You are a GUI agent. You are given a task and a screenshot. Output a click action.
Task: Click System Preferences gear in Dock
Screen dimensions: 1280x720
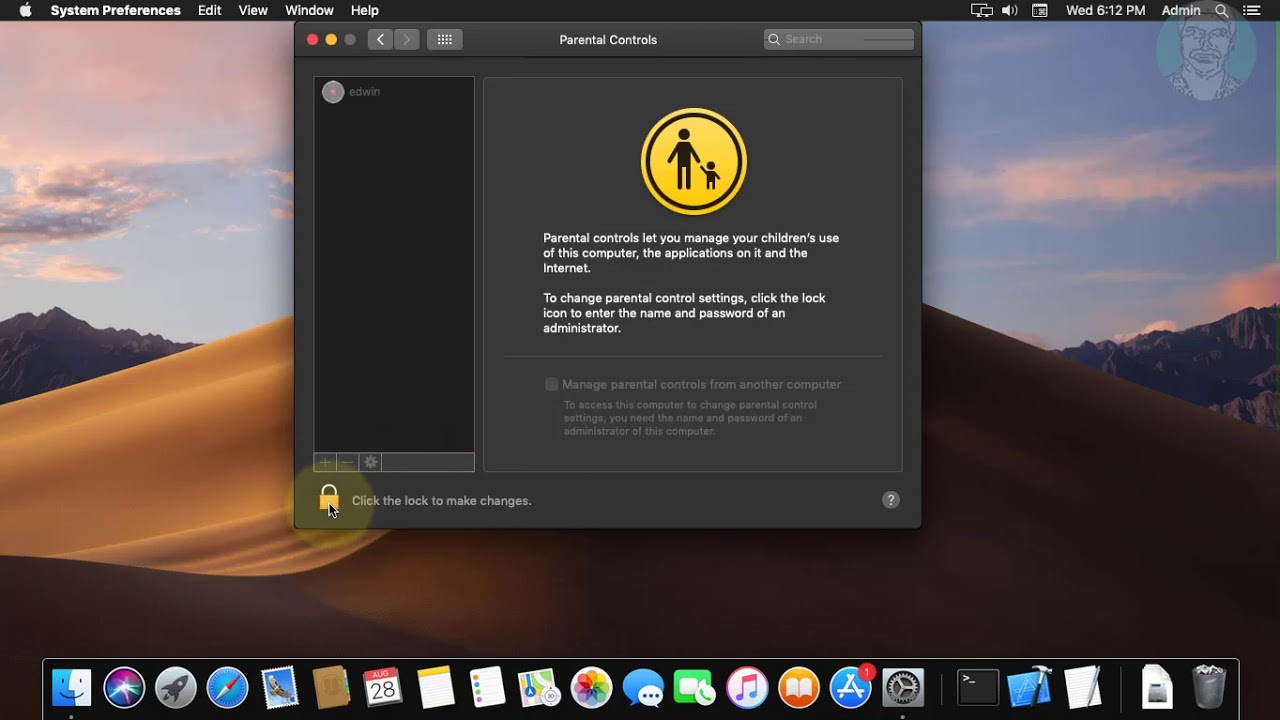tap(903, 688)
